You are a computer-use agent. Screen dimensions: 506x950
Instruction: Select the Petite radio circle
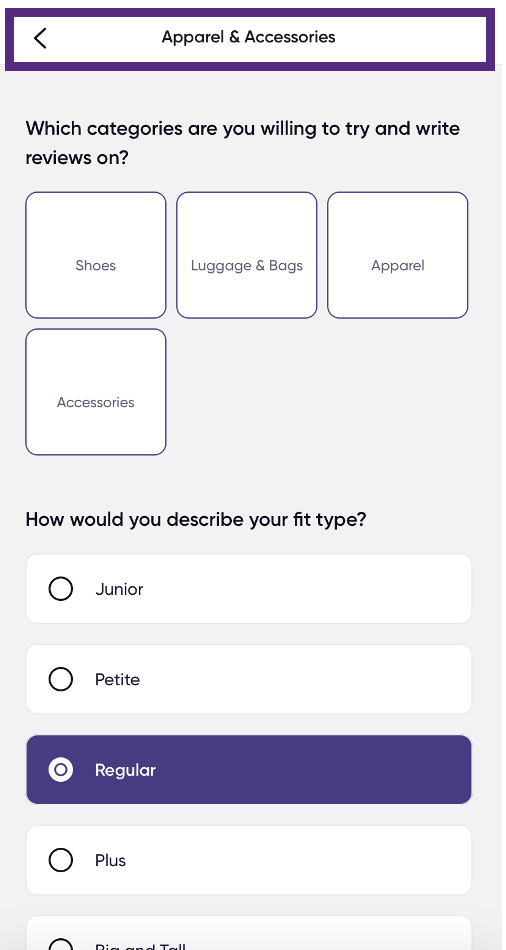(x=61, y=679)
